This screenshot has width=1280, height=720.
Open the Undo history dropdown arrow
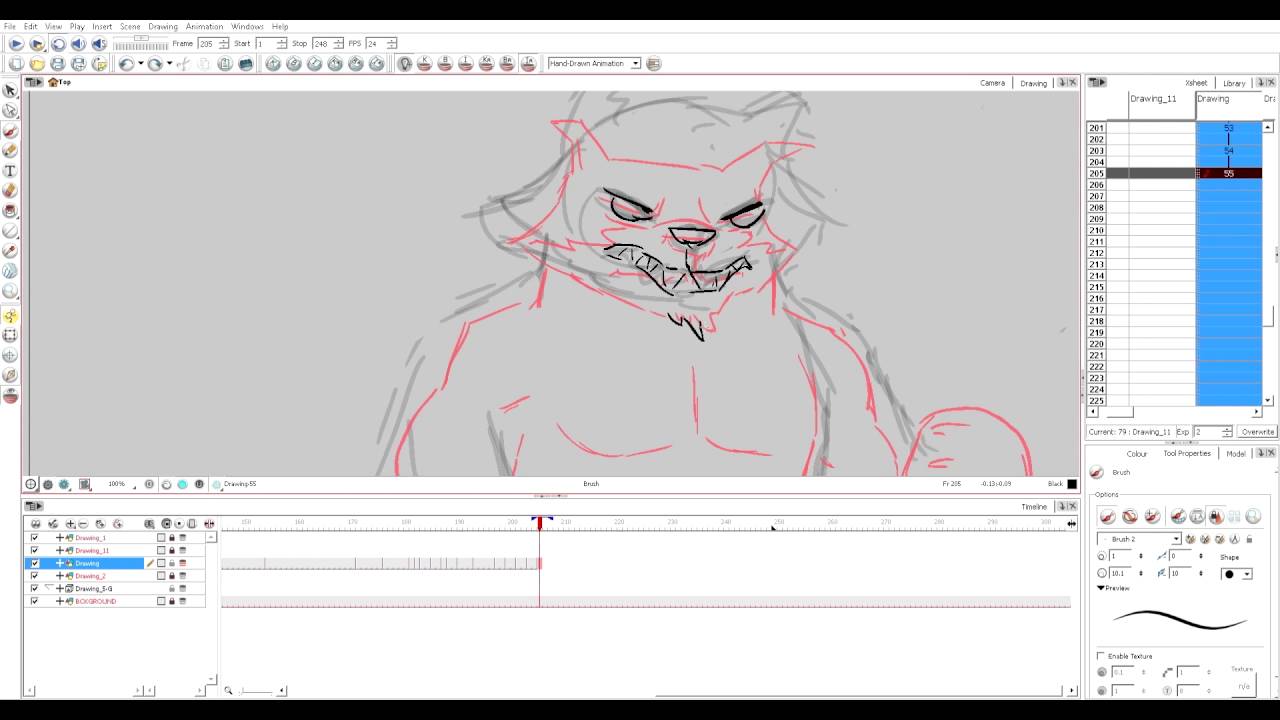click(140, 64)
